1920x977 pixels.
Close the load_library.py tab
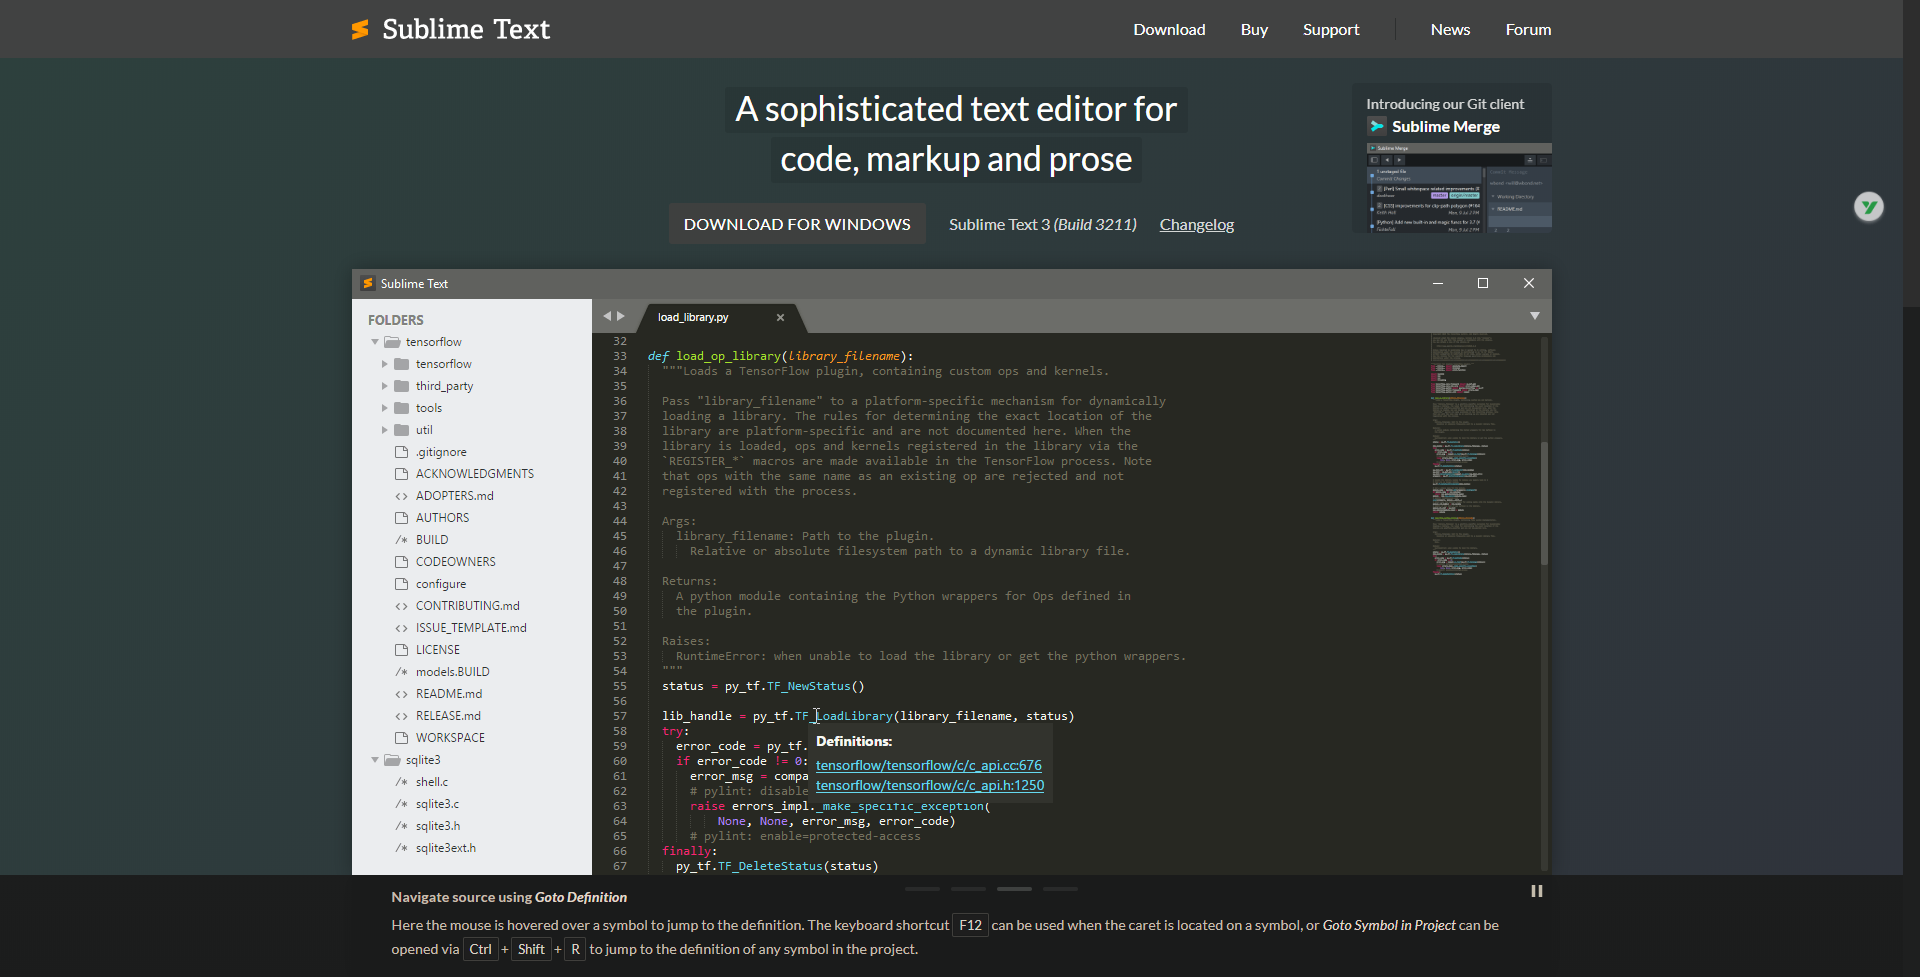780,318
